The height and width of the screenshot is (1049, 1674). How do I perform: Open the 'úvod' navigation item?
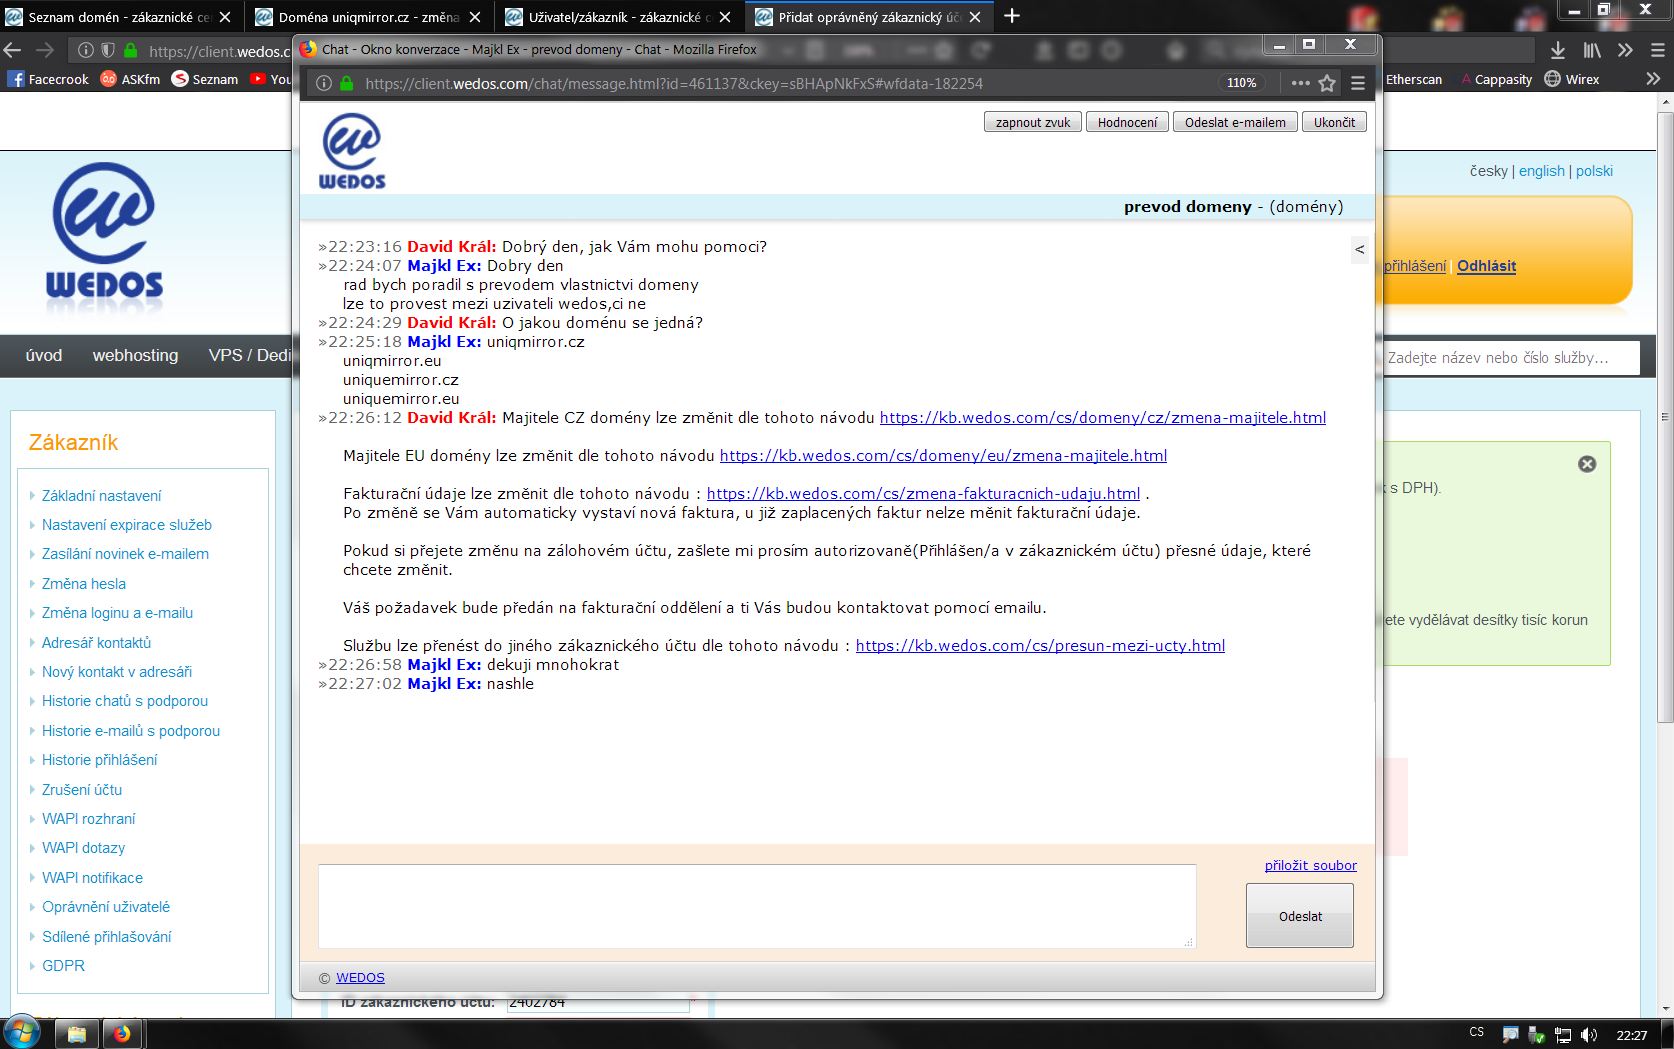[44, 355]
